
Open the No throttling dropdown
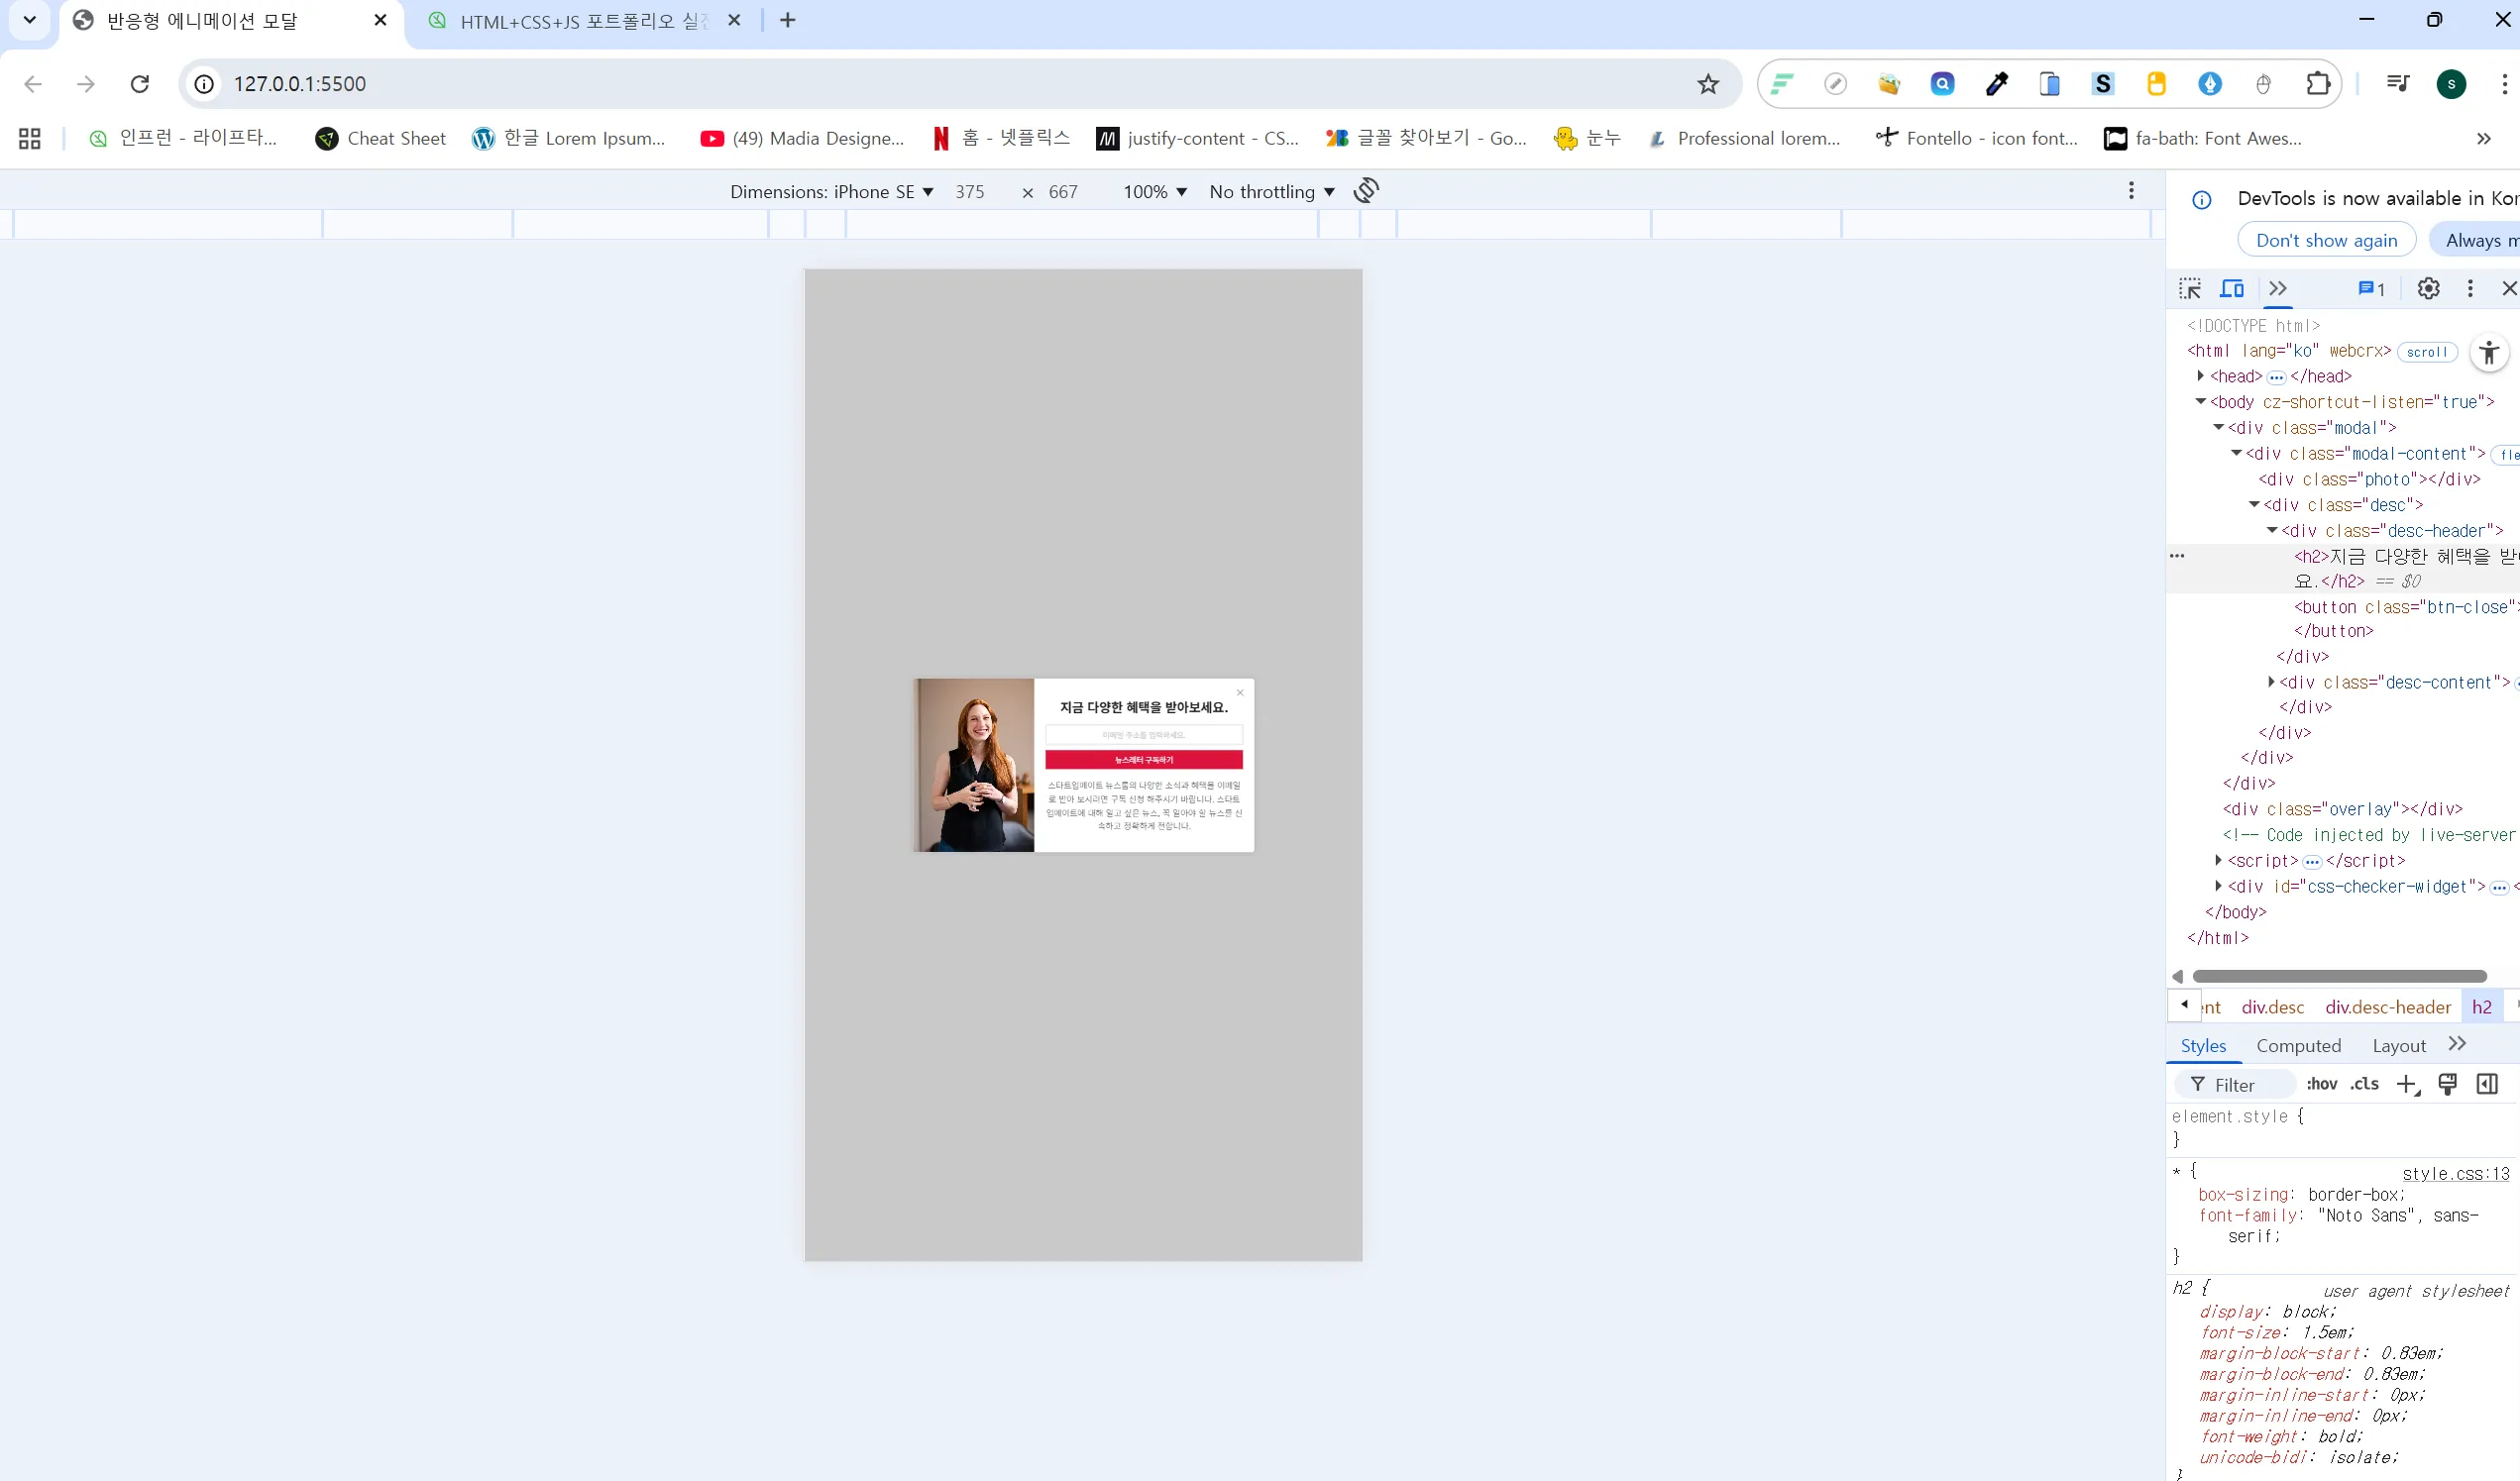[x=1272, y=192]
